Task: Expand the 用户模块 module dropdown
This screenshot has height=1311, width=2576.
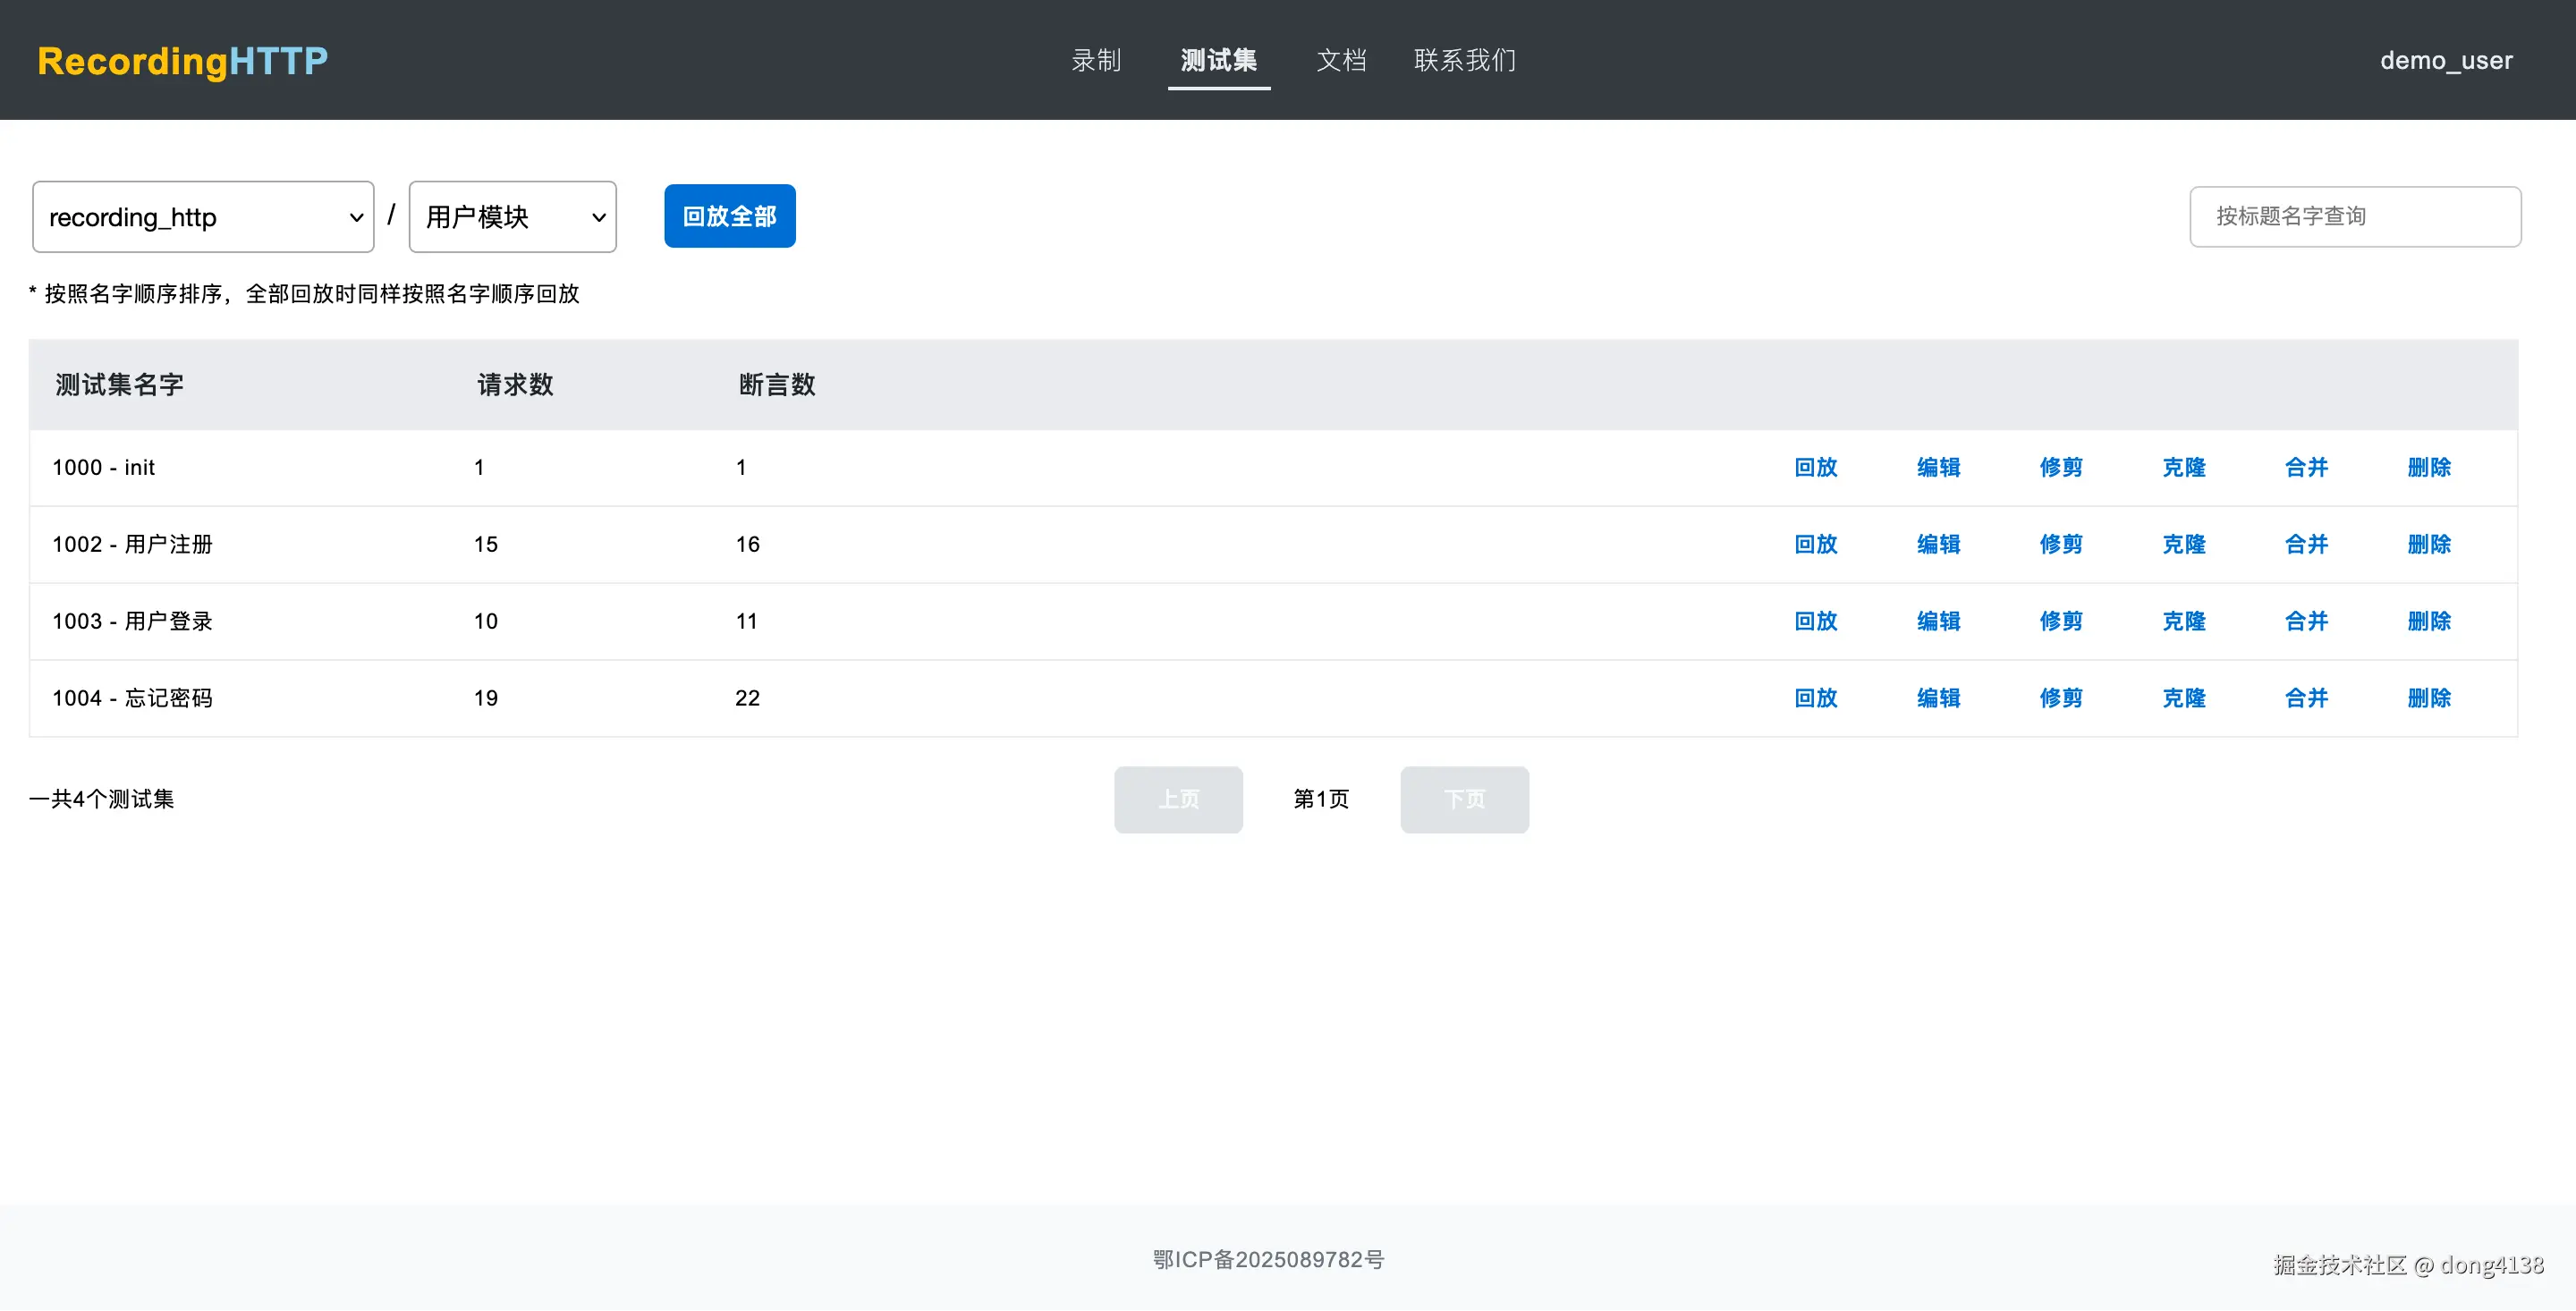Action: coord(512,217)
